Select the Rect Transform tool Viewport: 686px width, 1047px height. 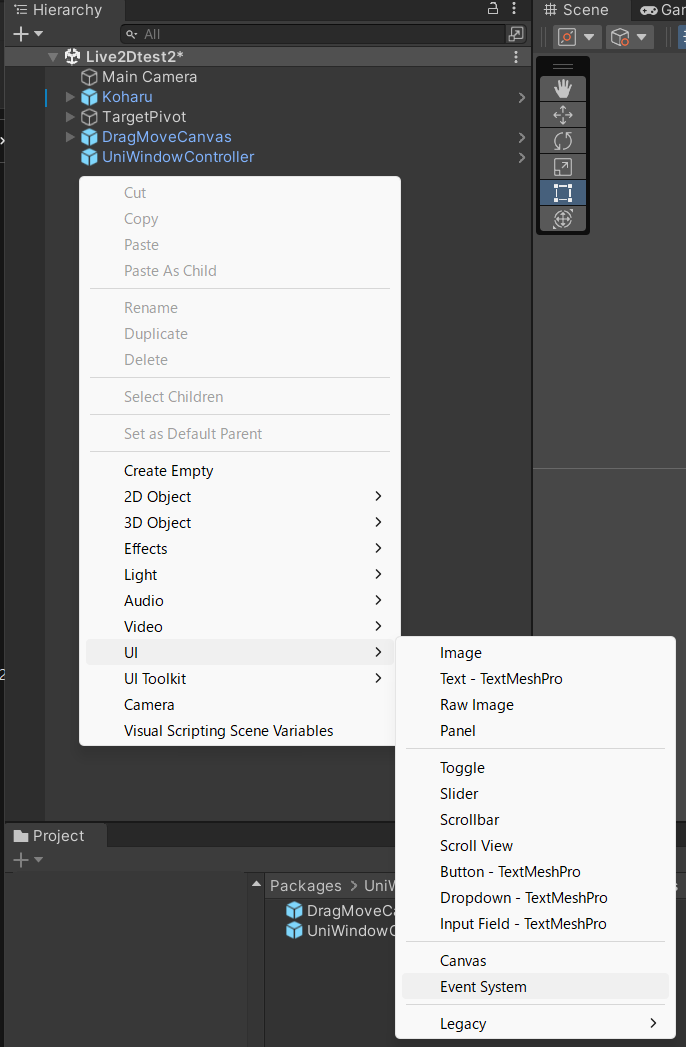coord(563,192)
